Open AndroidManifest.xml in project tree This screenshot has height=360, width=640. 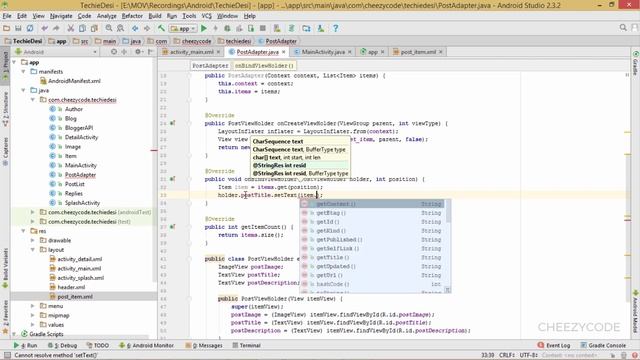[x=74, y=81]
